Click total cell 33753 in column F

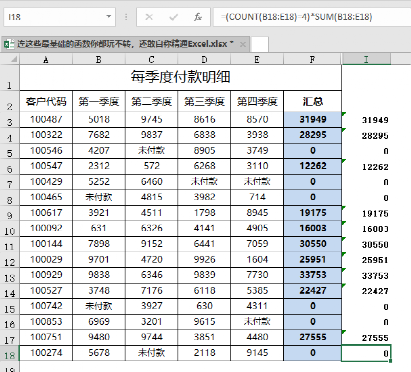click(x=312, y=275)
